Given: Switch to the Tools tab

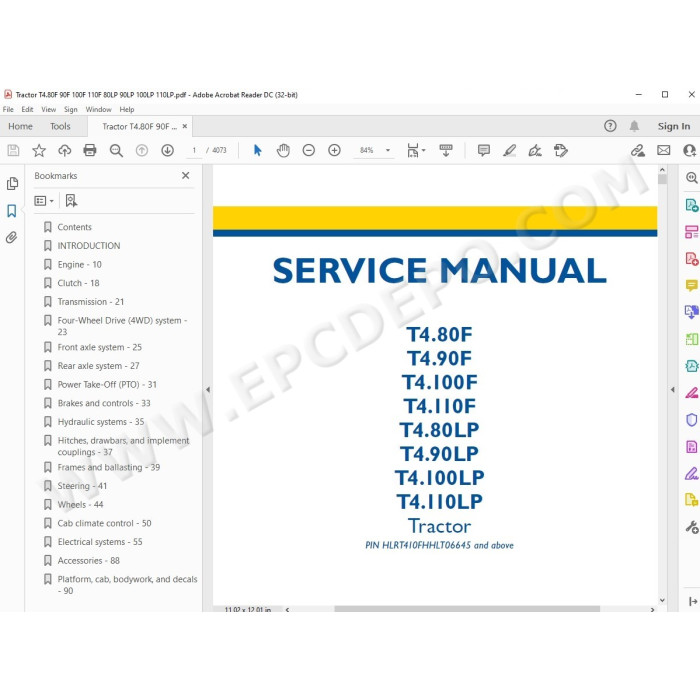Looking at the screenshot, I should pyautogui.click(x=60, y=126).
